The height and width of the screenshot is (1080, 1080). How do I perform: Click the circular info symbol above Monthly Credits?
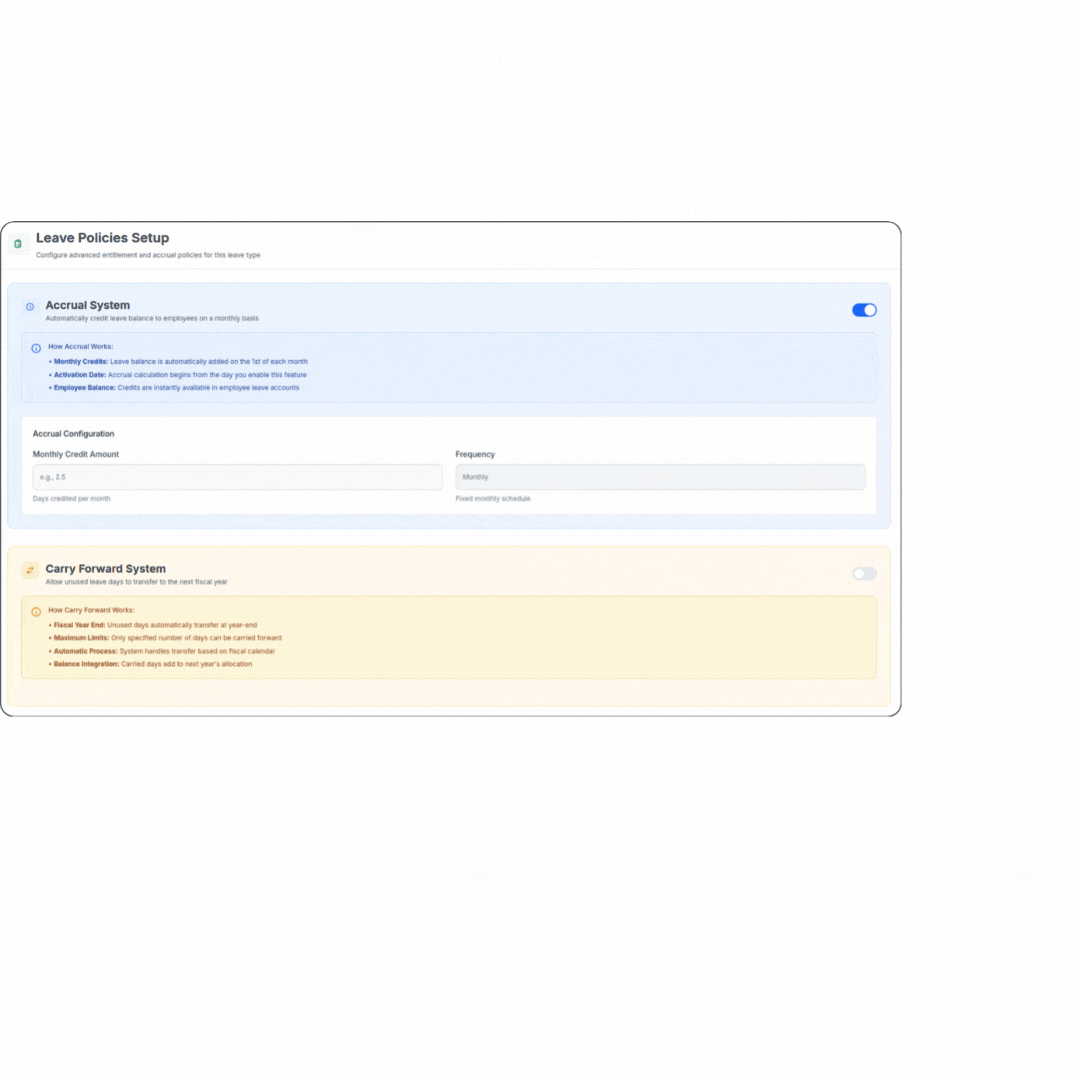36,346
